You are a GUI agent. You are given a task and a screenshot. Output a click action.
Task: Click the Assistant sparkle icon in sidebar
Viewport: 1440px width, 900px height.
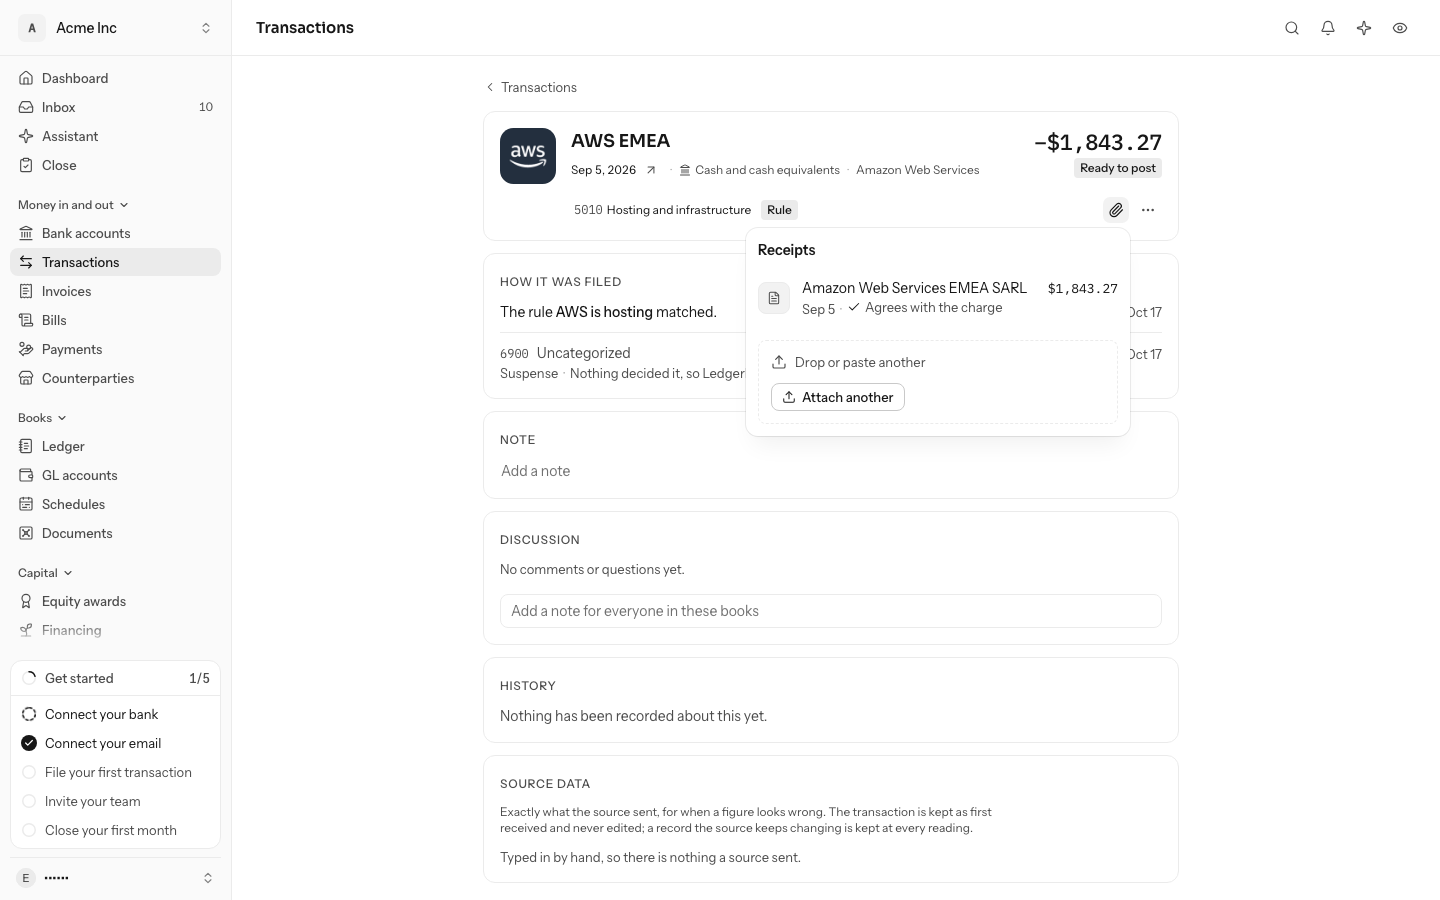[x=26, y=136]
